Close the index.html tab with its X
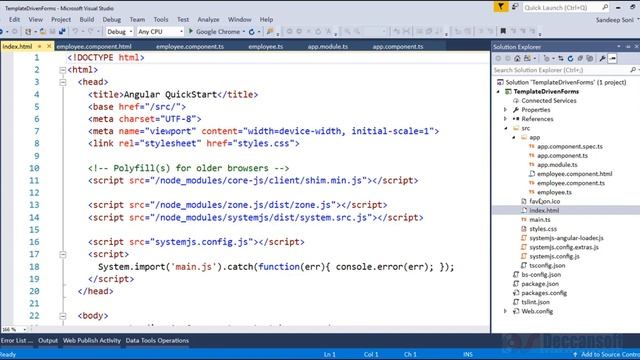The image size is (640, 360). click(x=49, y=46)
